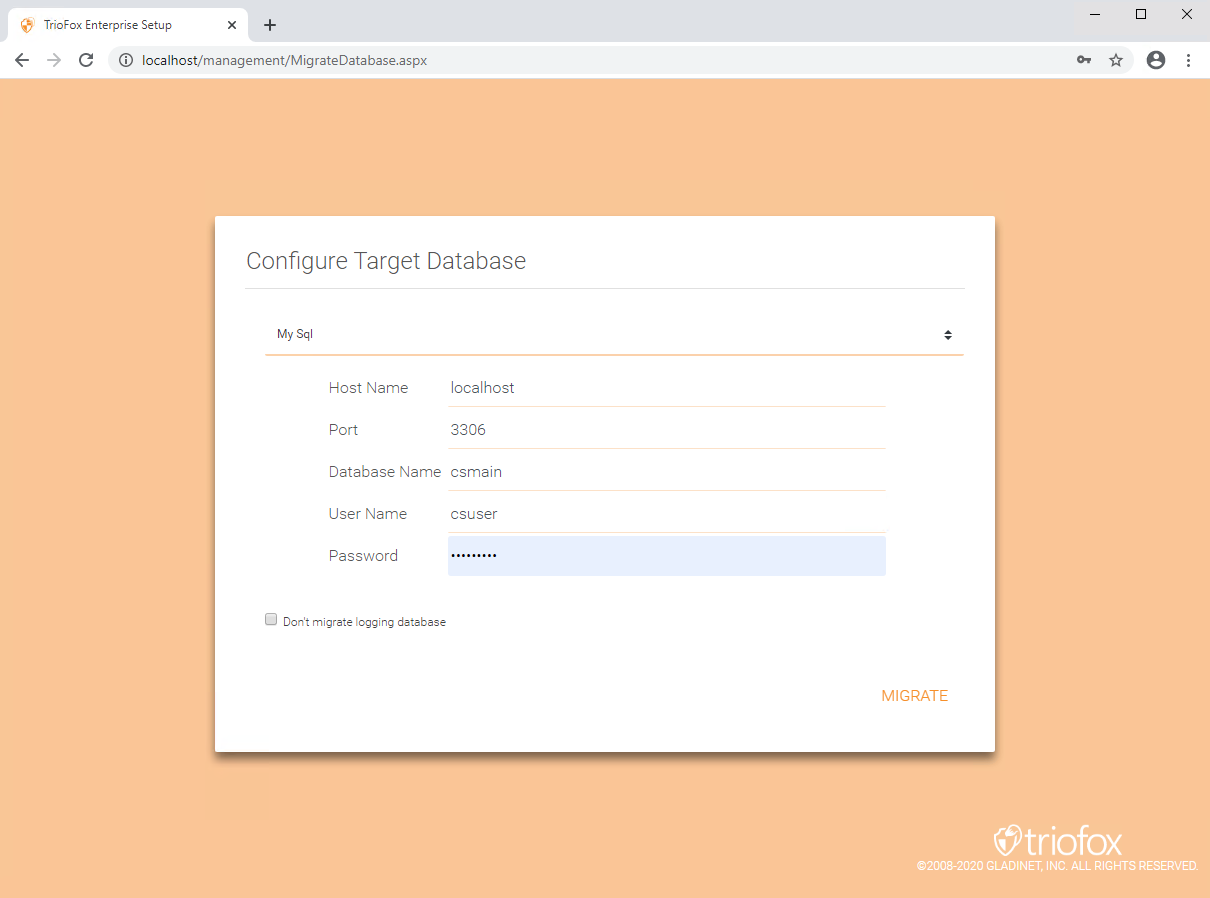Bookmark this page with the star
Image resolution: width=1210 pixels, height=898 pixels.
click(1116, 60)
